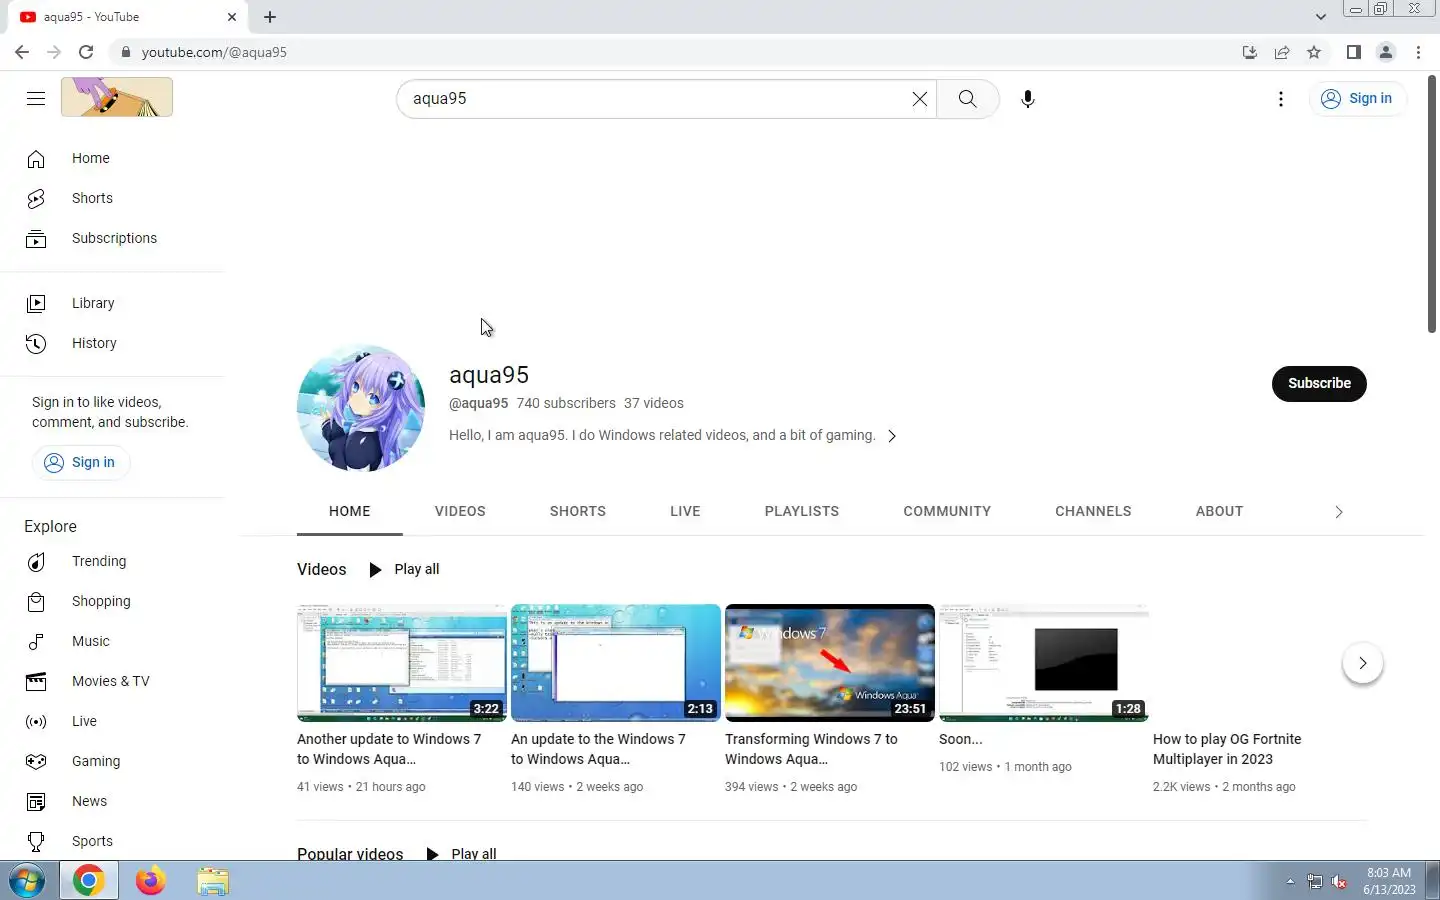The image size is (1440, 900).
Task: Click the YouTube logo doodle
Action: point(117,97)
